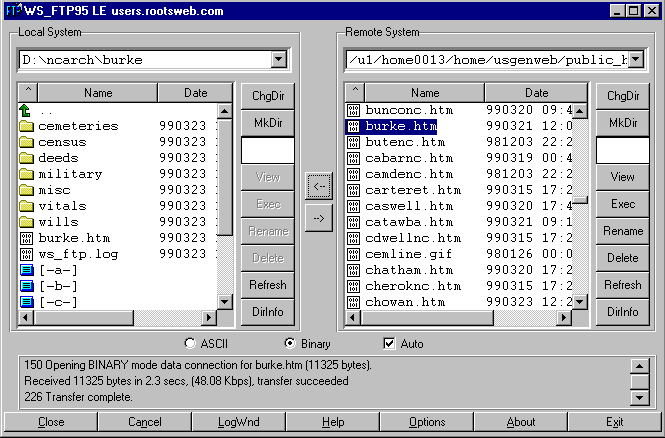Select the wills folder icon

pos(27,222)
